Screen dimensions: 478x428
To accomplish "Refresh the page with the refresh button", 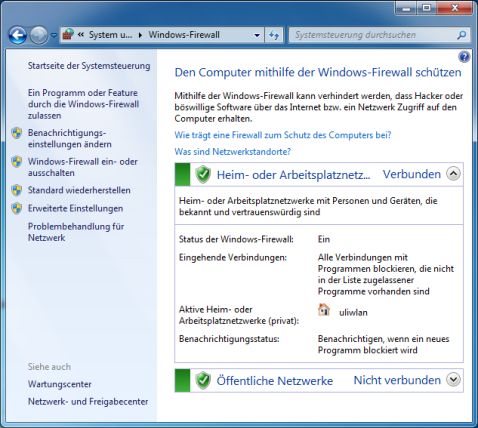I will tap(274, 35).
